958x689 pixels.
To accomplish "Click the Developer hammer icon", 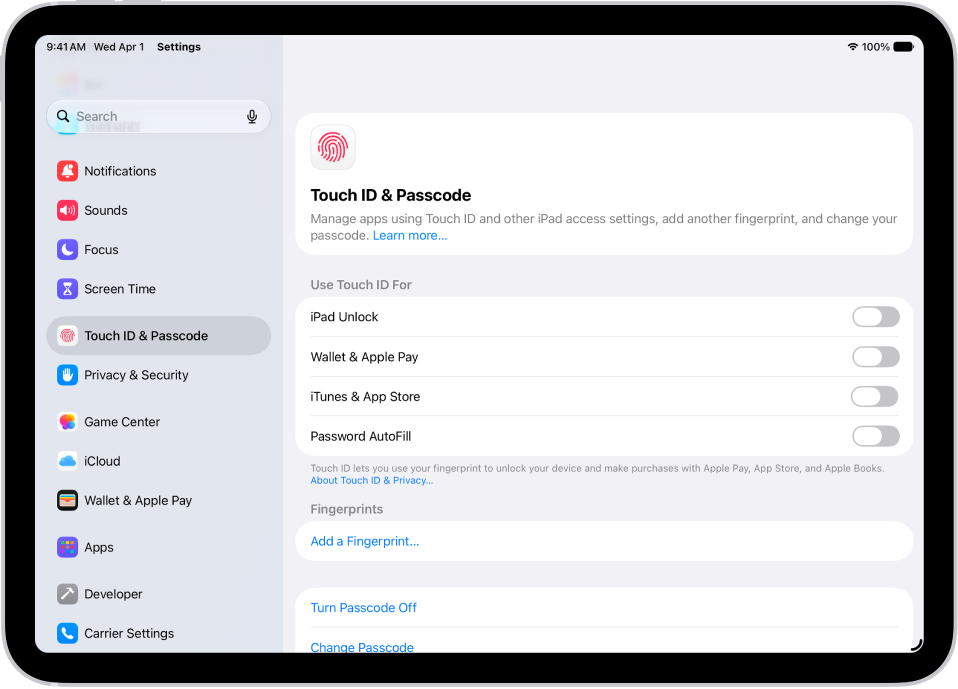I will [67, 594].
